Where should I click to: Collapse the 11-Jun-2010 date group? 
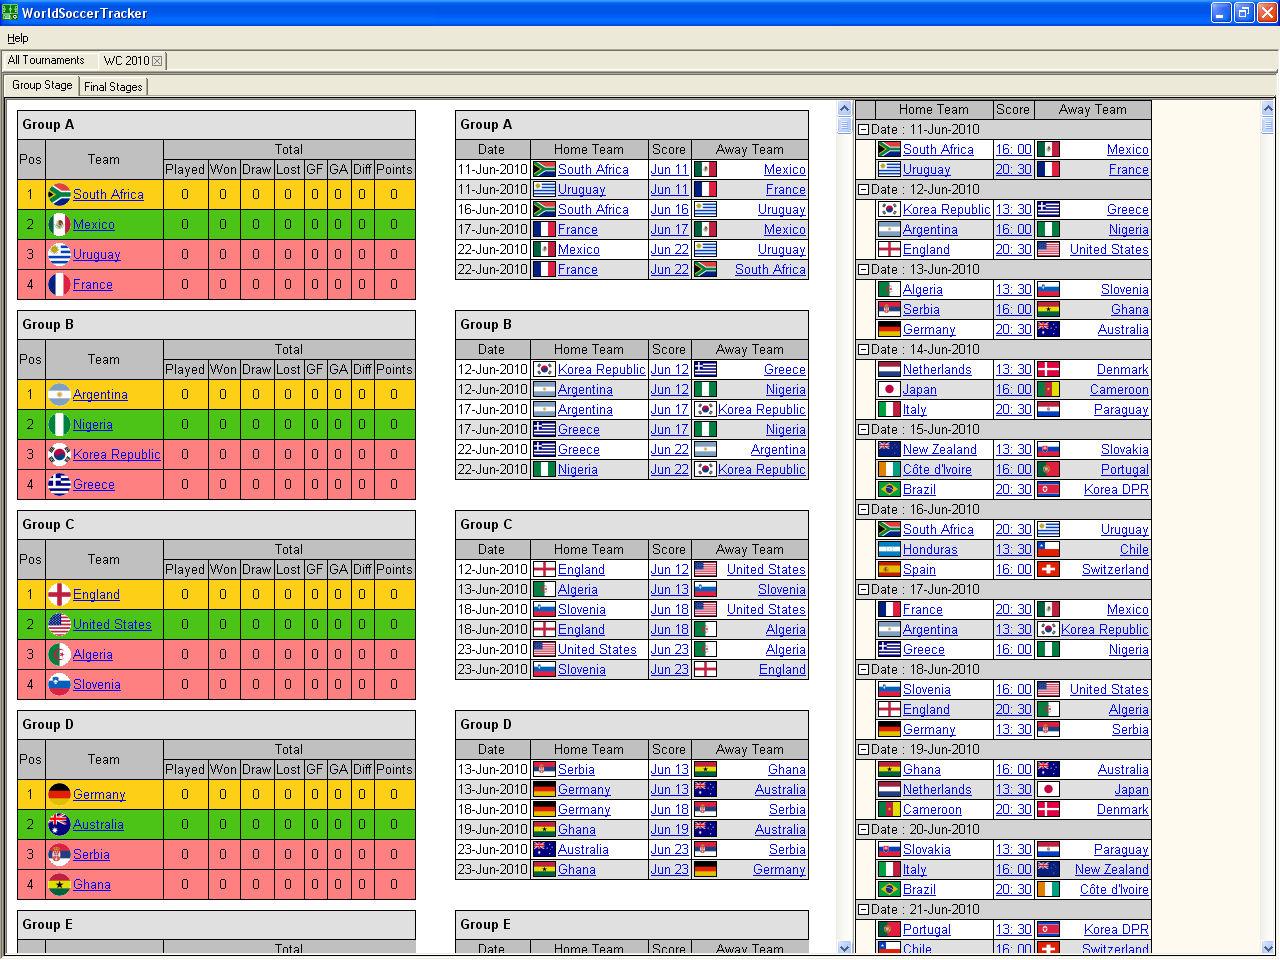[x=862, y=129]
